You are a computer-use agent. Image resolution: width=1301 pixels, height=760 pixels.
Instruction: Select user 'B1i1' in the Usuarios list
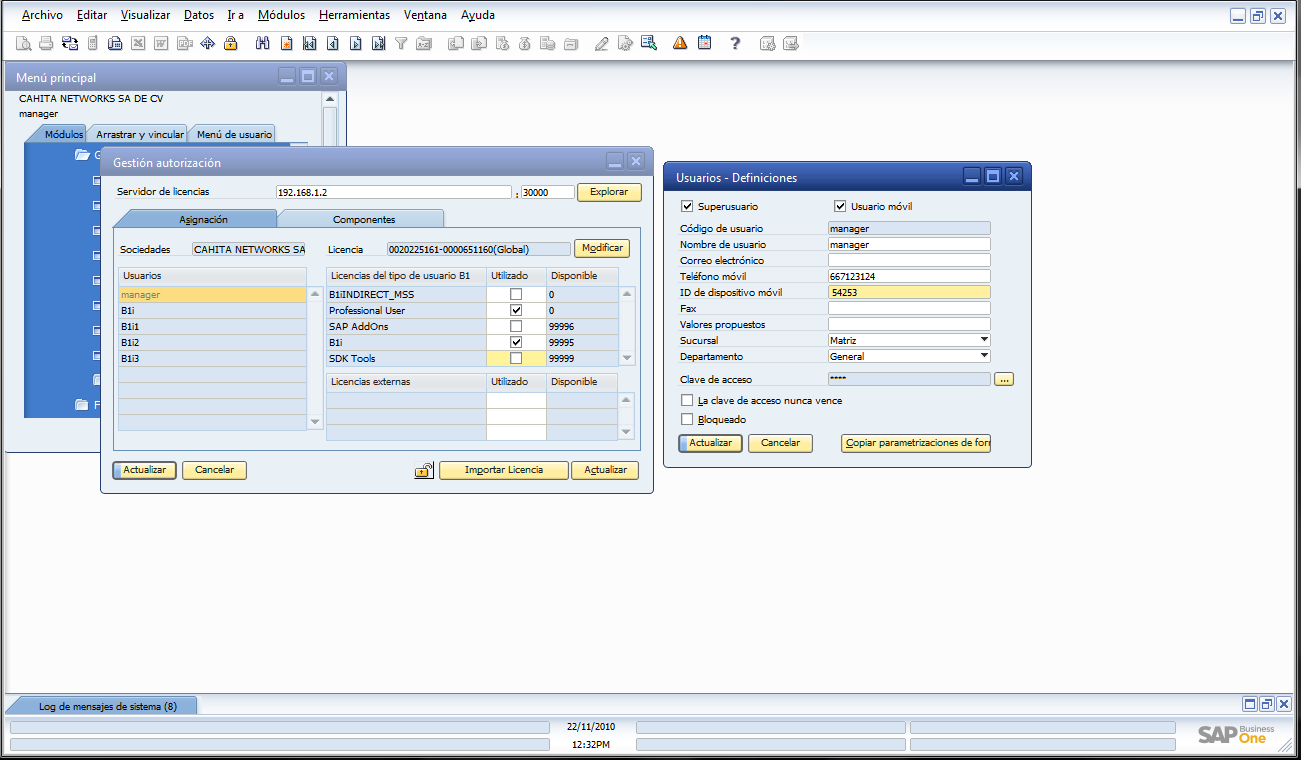click(212, 326)
